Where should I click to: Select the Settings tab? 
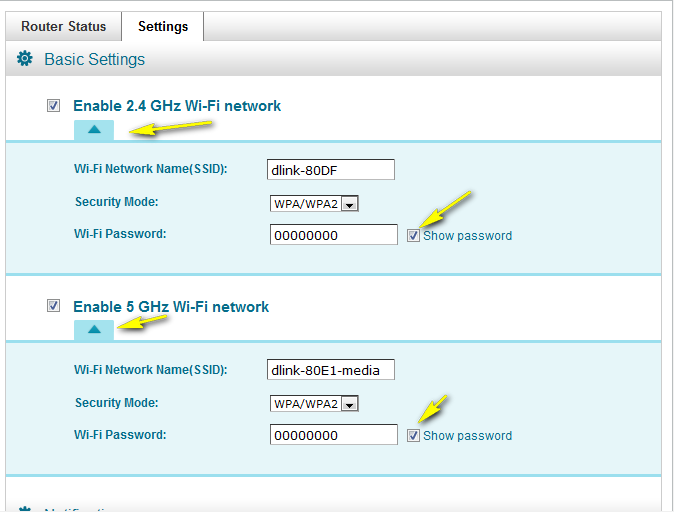click(163, 27)
